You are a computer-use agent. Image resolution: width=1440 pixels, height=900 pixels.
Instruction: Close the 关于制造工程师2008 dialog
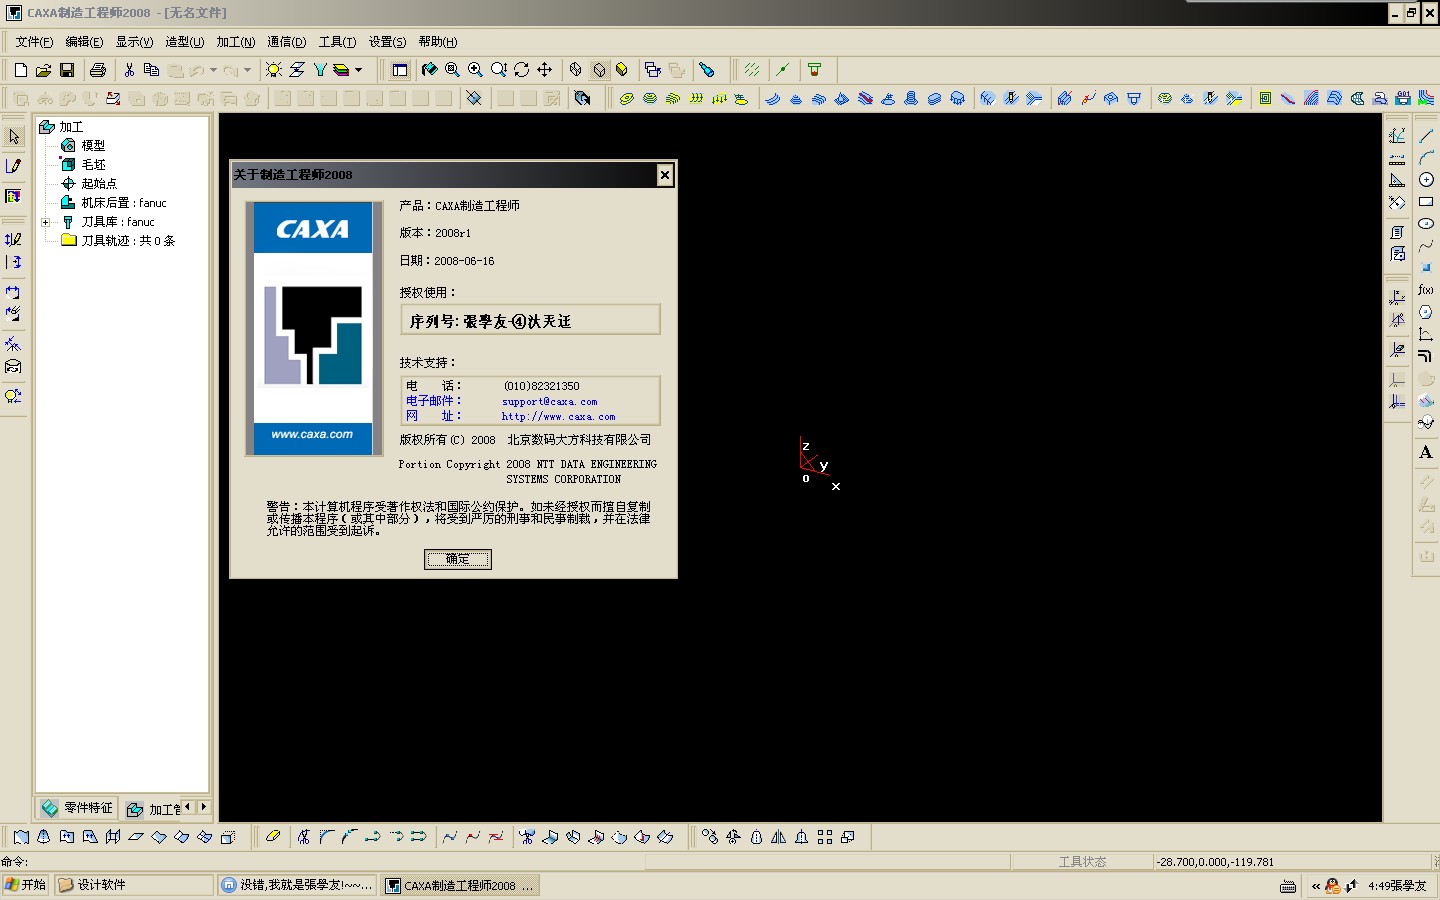point(665,175)
